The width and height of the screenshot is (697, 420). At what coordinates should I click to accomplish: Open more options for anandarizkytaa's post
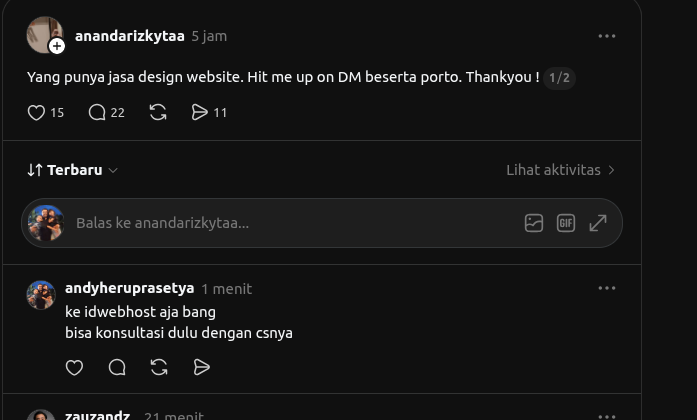point(607,36)
